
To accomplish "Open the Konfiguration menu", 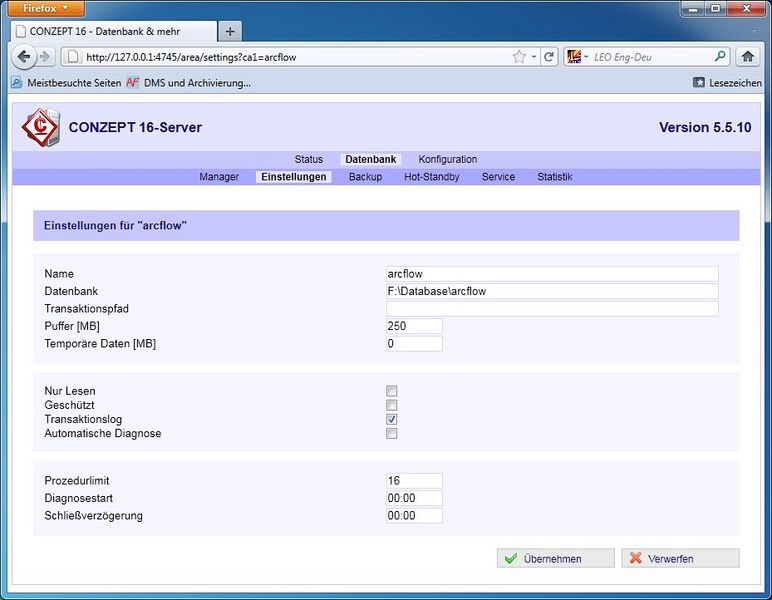I will [448, 159].
